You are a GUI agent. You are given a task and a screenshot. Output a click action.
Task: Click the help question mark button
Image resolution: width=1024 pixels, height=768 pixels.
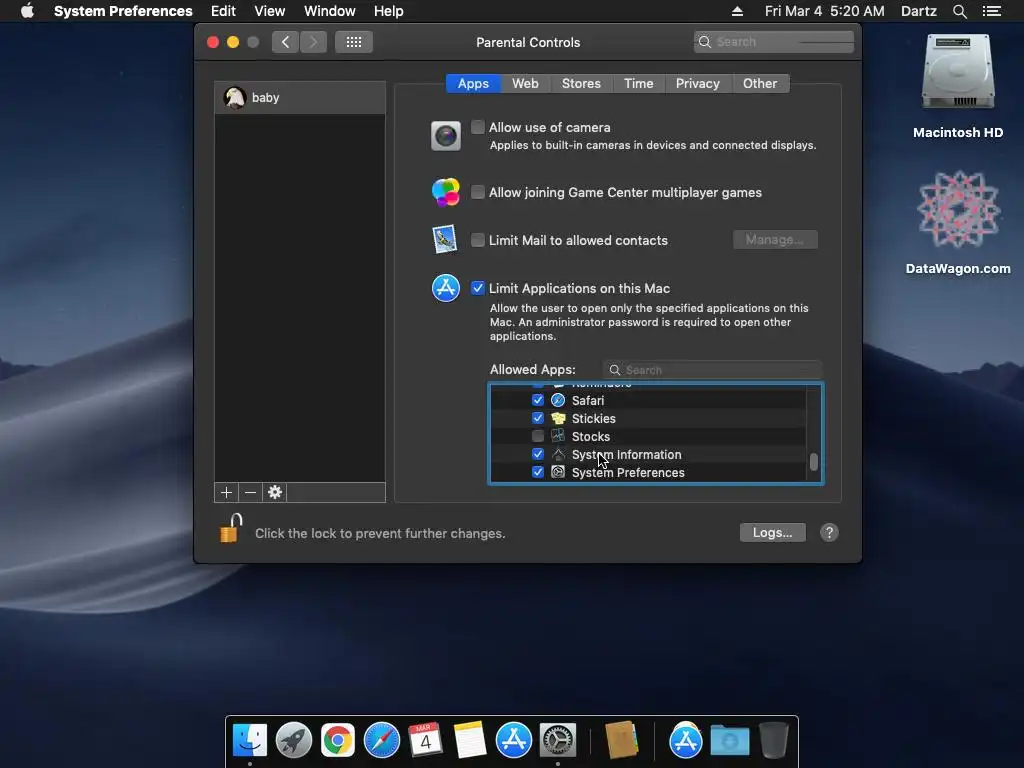pyautogui.click(x=829, y=533)
